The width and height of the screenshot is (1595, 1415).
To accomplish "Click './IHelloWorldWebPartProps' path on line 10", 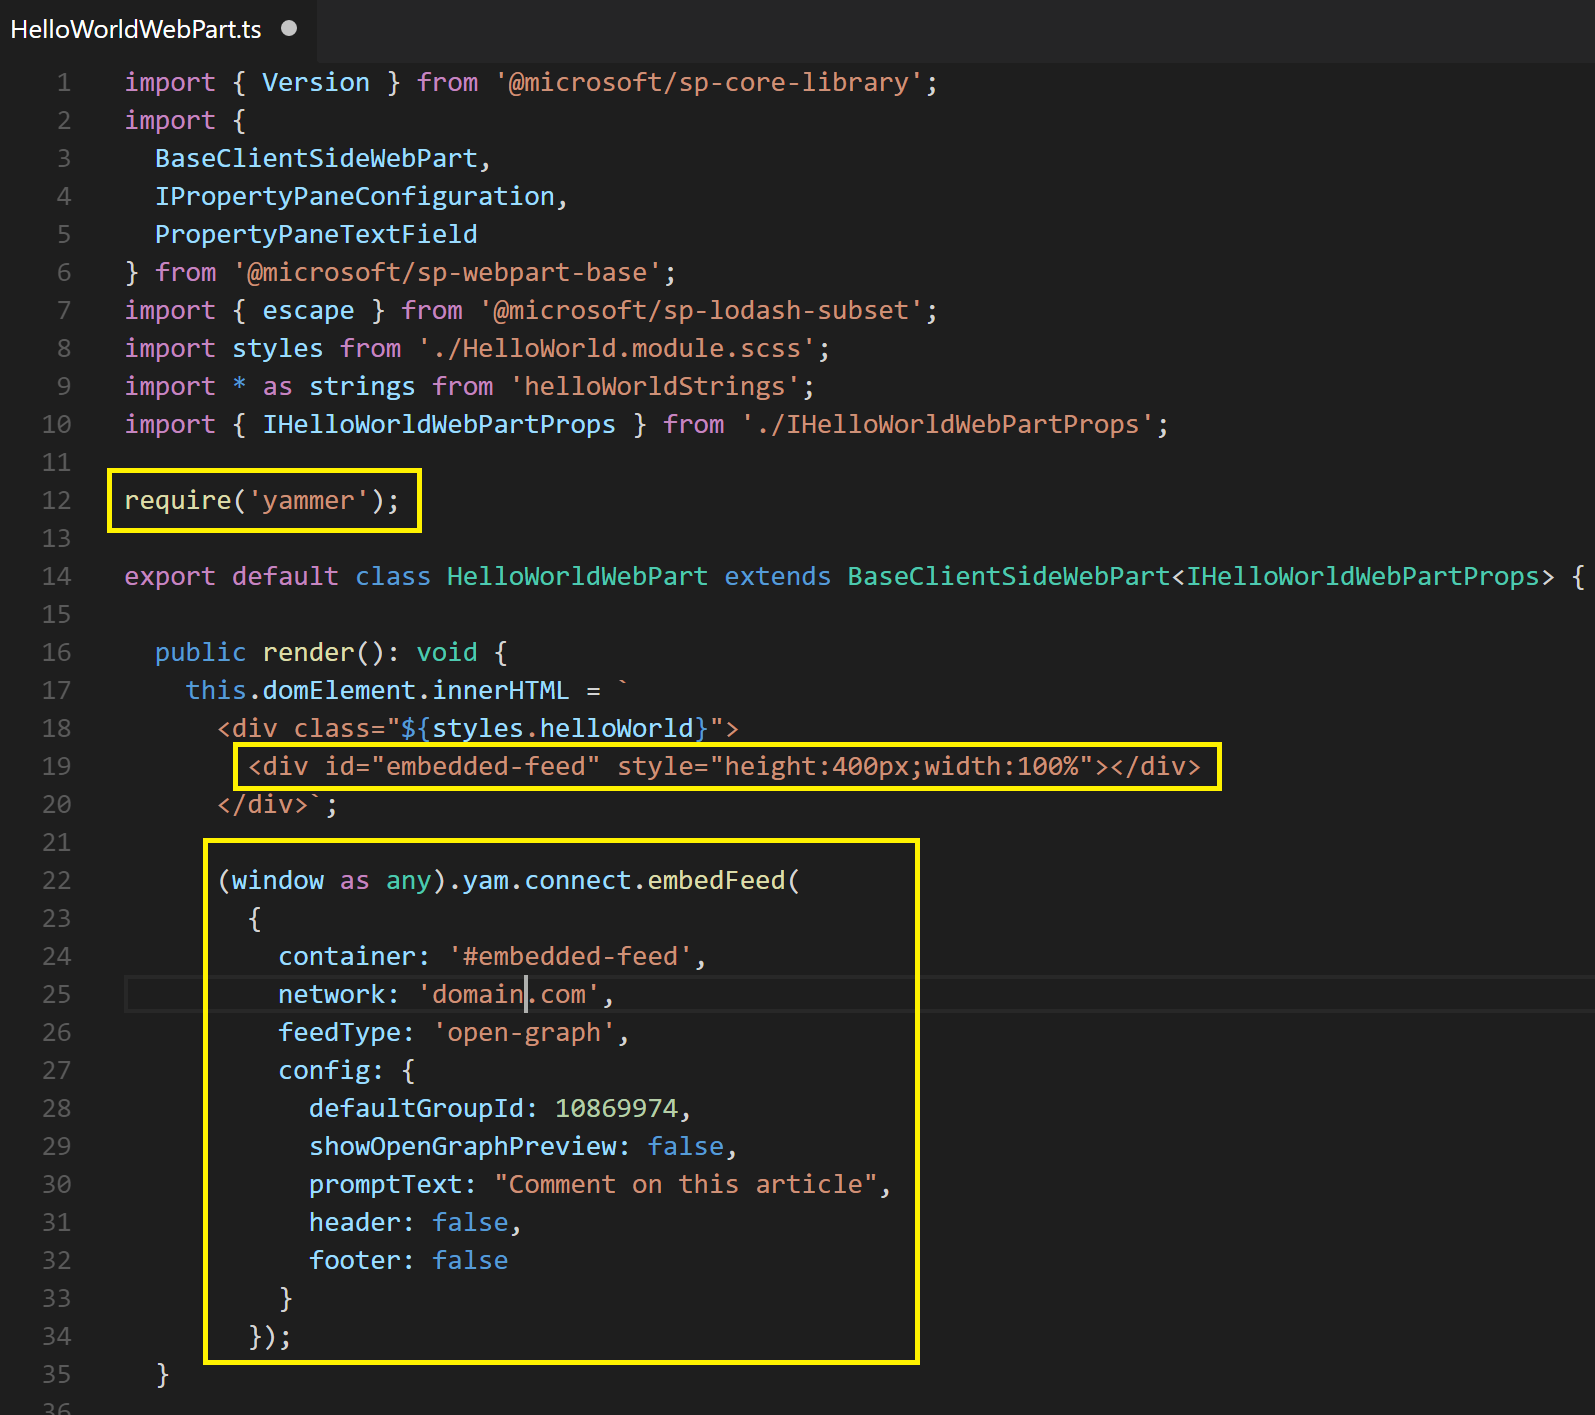I will coord(948,424).
